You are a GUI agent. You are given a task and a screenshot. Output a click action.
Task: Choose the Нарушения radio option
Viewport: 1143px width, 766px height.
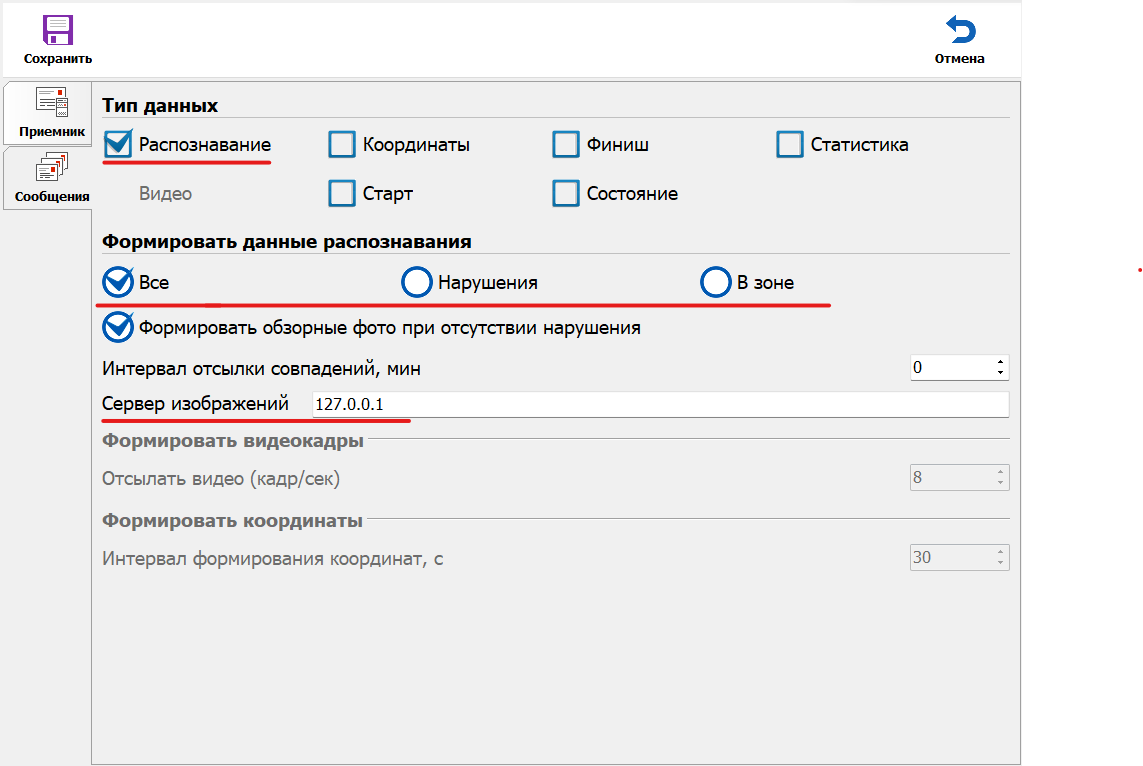pos(417,283)
